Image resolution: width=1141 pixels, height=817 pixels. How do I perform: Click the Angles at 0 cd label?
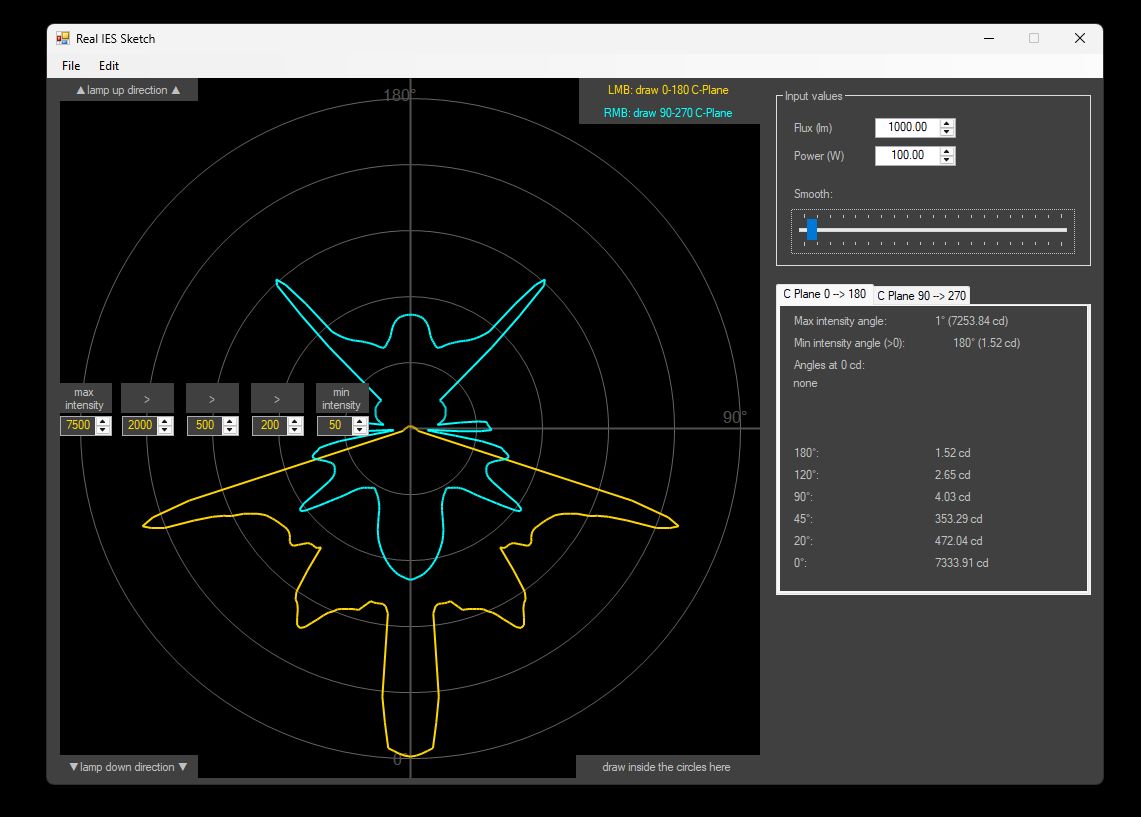[829, 365]
